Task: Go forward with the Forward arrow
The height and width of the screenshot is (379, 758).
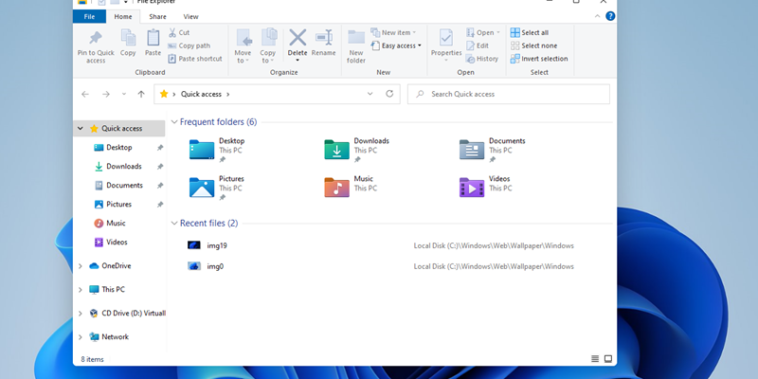Action: [106, 94]
